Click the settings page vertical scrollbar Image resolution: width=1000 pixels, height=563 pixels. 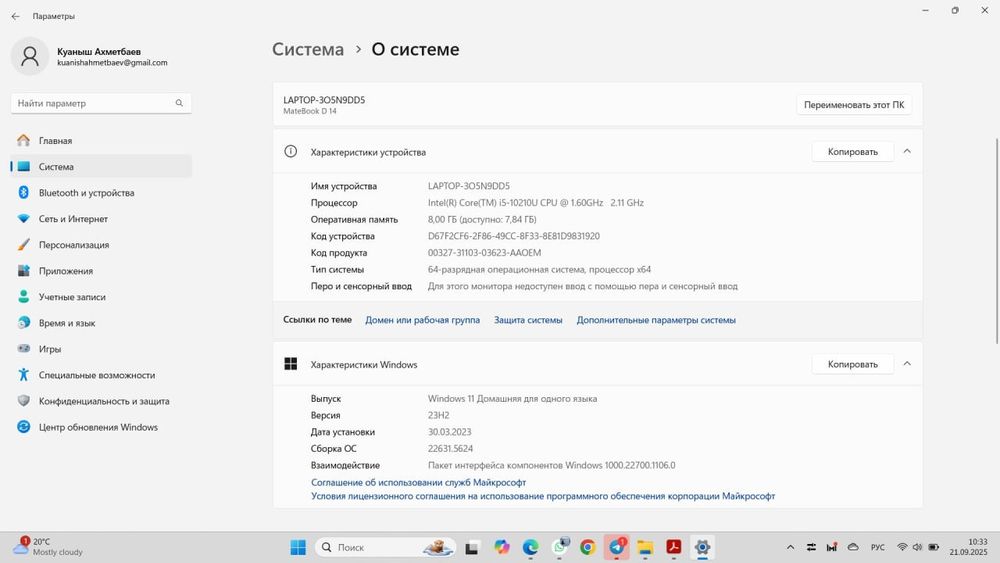pos(996,241)
